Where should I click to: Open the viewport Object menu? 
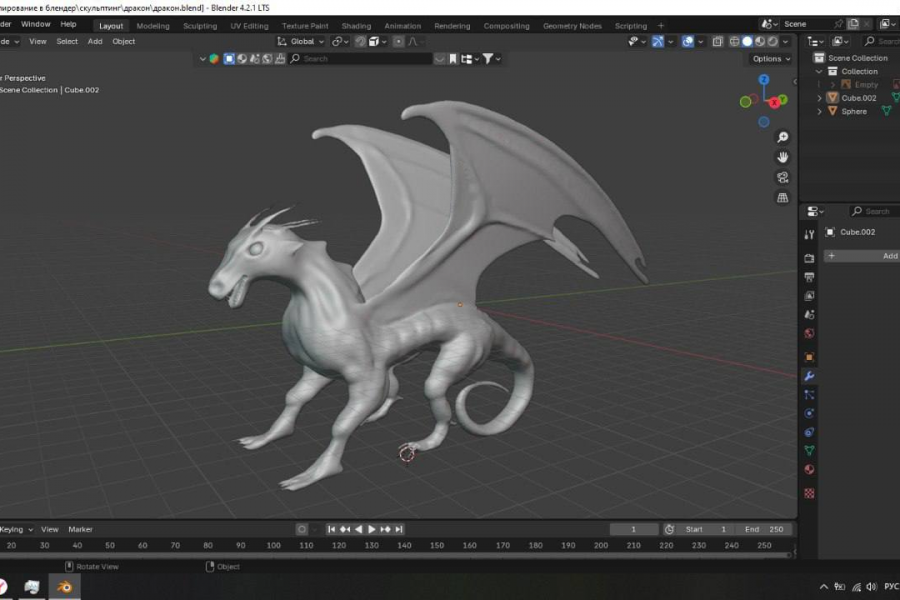(x=123, y=41)
